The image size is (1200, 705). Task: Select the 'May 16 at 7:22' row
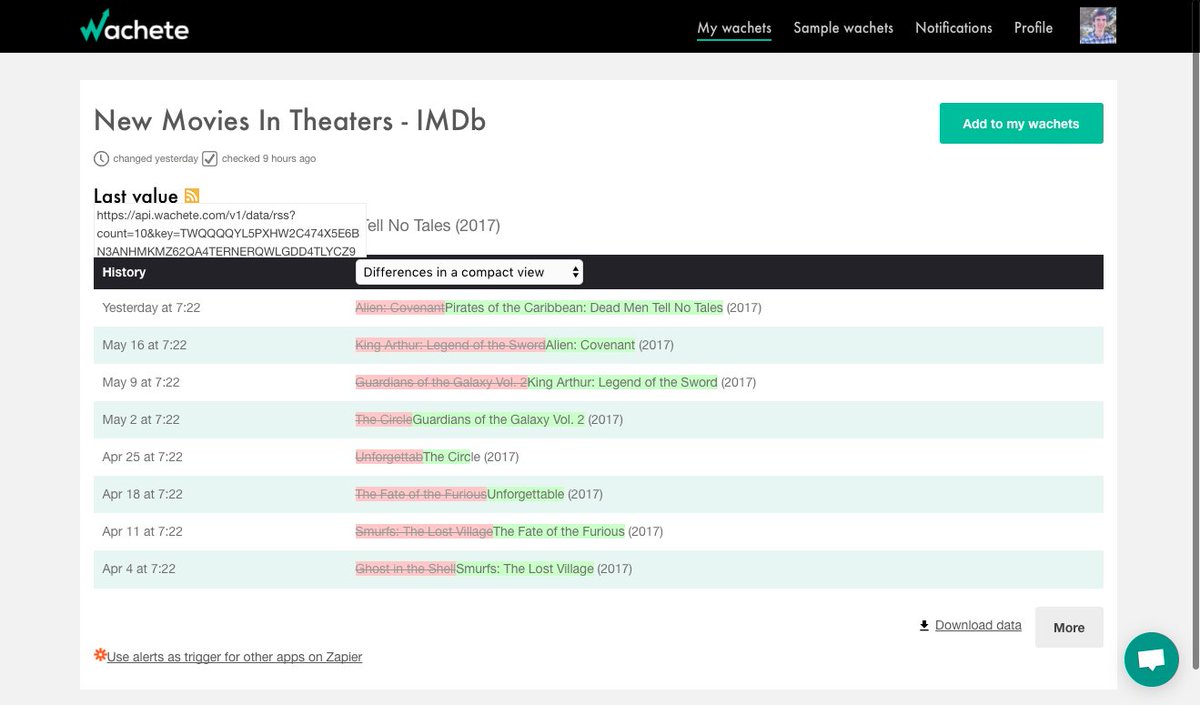click(x=598, y=345)
